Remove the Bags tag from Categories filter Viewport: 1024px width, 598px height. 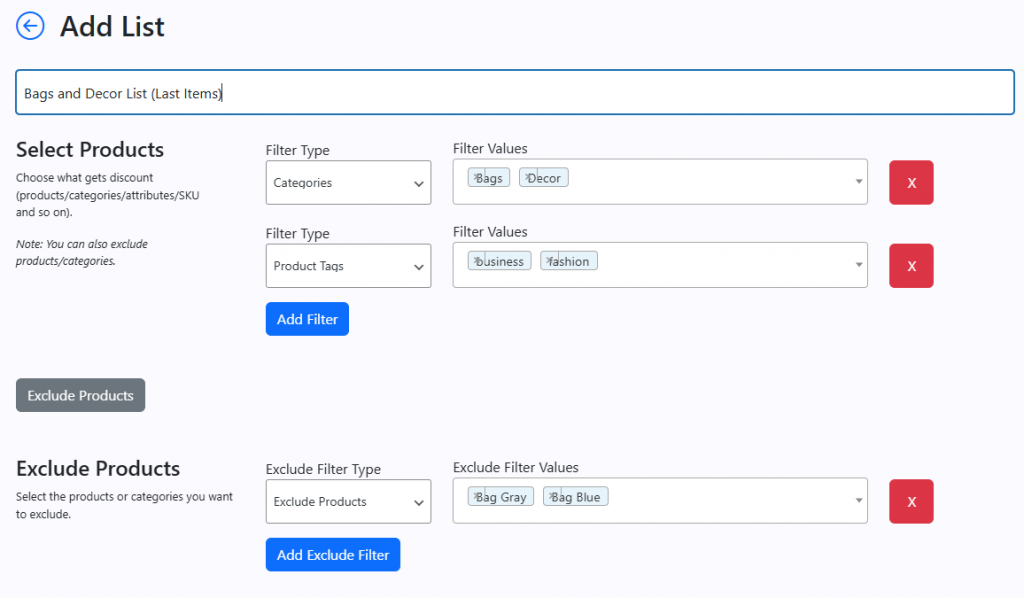tap(476, 178)
